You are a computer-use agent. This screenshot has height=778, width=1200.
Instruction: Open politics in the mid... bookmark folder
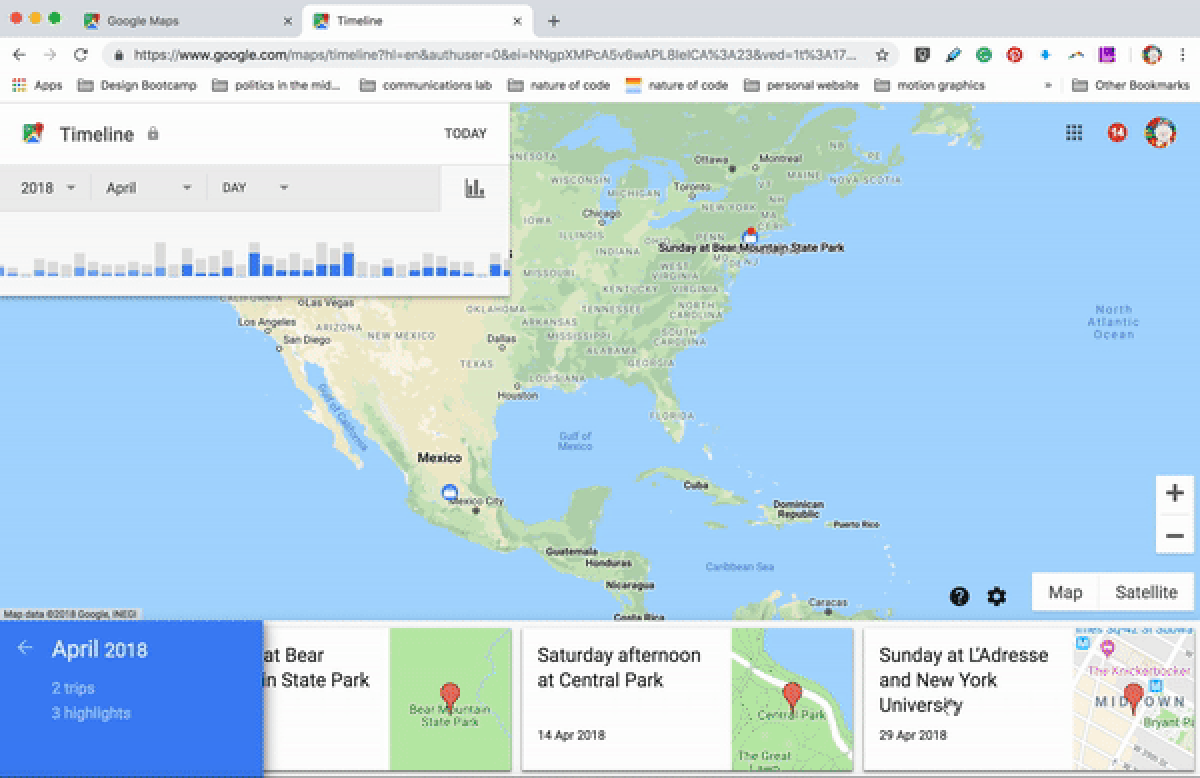click(x=276, y=85)
